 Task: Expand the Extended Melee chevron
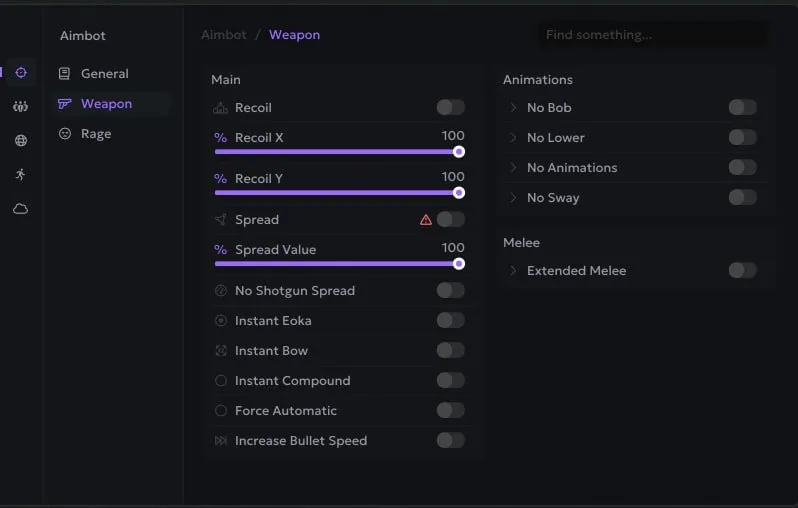513,270
